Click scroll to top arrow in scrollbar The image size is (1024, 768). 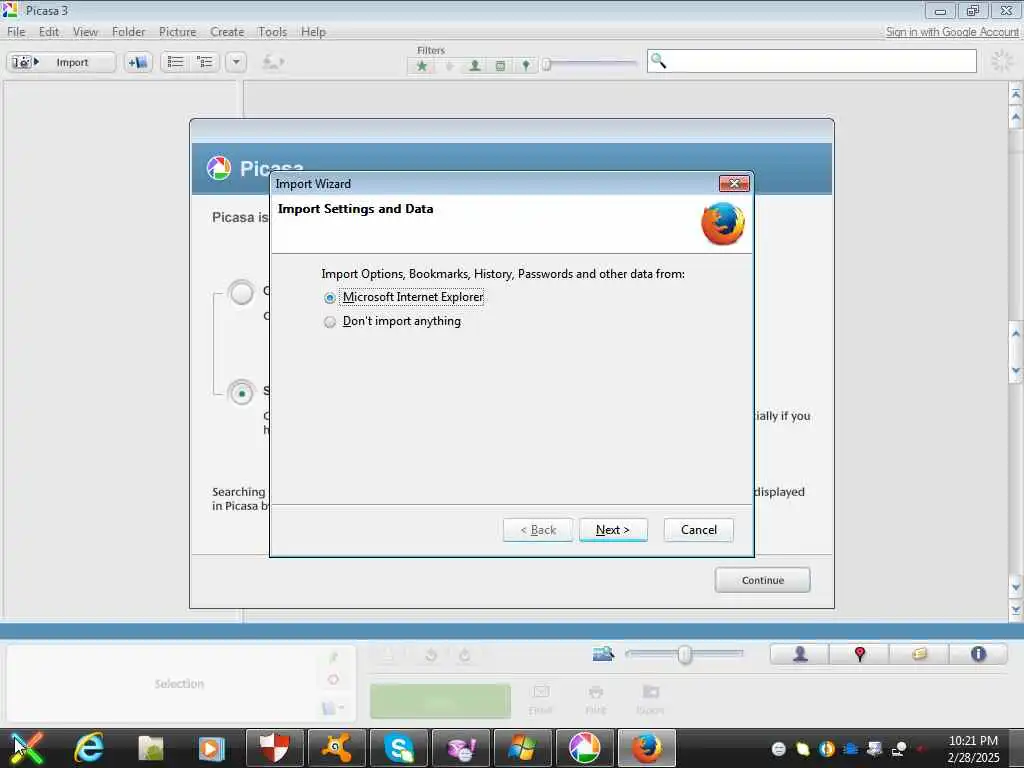click(1016, 94)
